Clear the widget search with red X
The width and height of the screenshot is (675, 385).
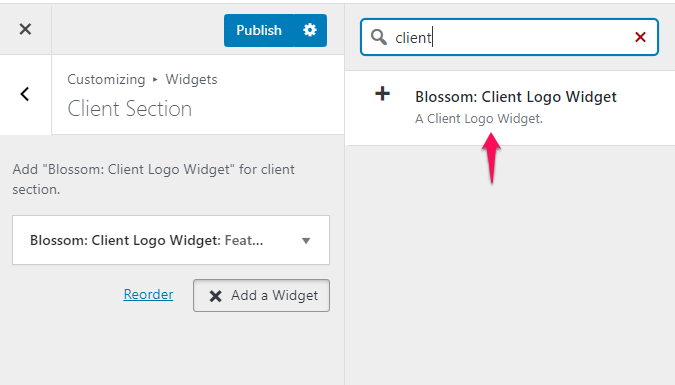(x=641, y=37)
